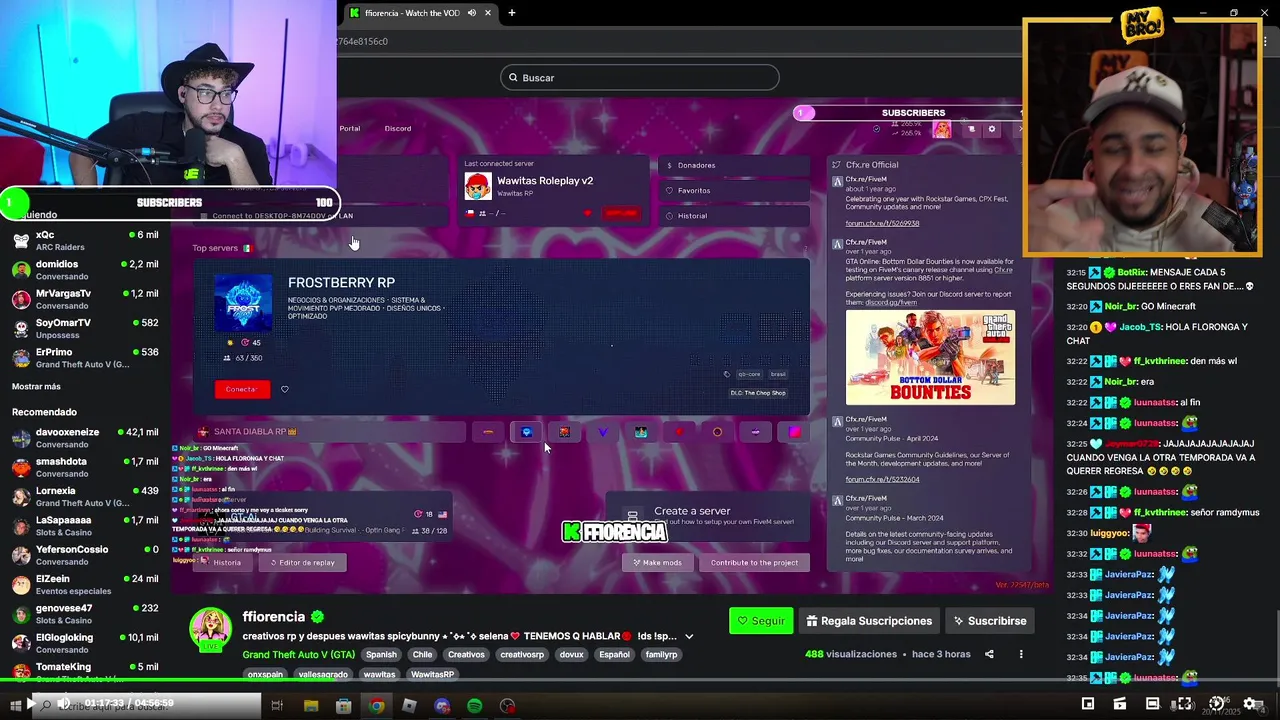Open Chrome on the taskbar
Viewport: 1280px width, 720px height.
tap(376, 706)
